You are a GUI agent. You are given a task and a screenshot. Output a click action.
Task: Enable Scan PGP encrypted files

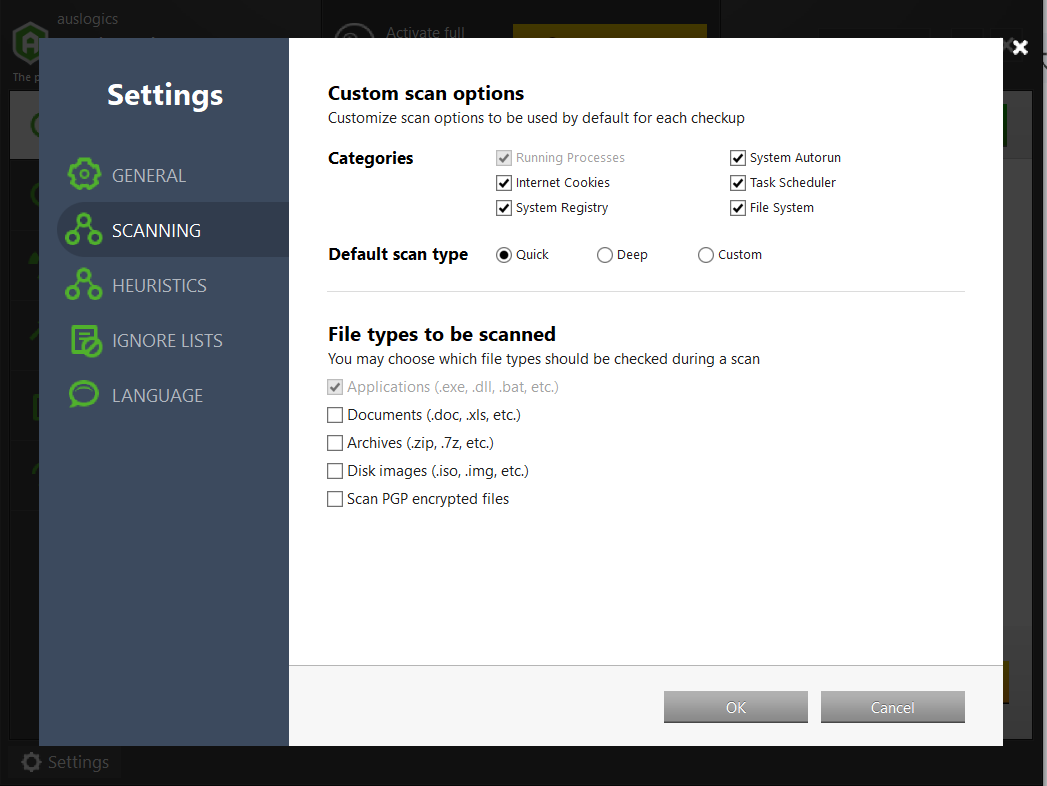[335, 498]
